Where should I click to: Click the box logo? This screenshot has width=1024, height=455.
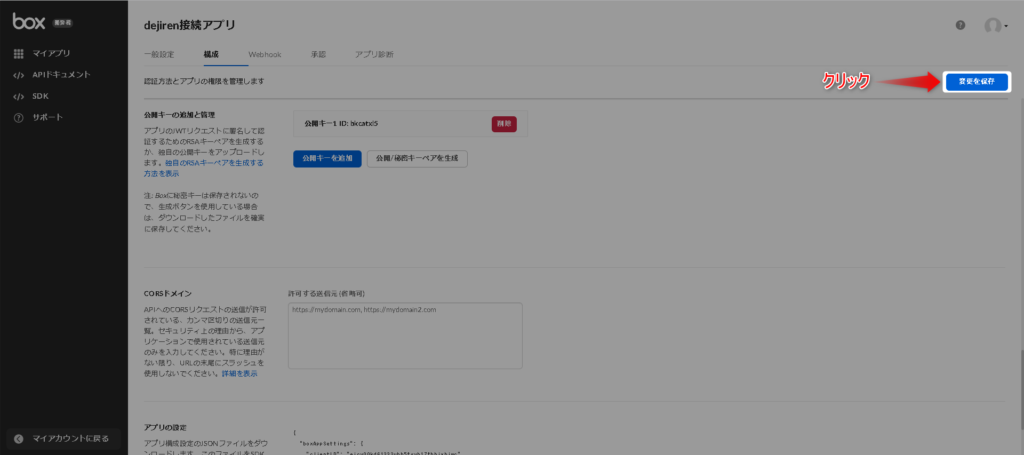point(29,22)
